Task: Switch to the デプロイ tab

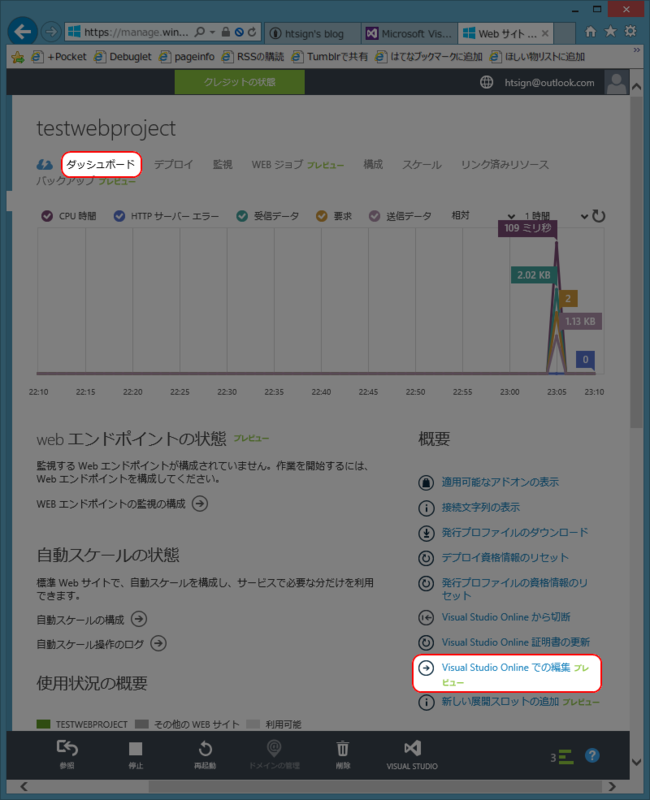Action: pos(173,164)
